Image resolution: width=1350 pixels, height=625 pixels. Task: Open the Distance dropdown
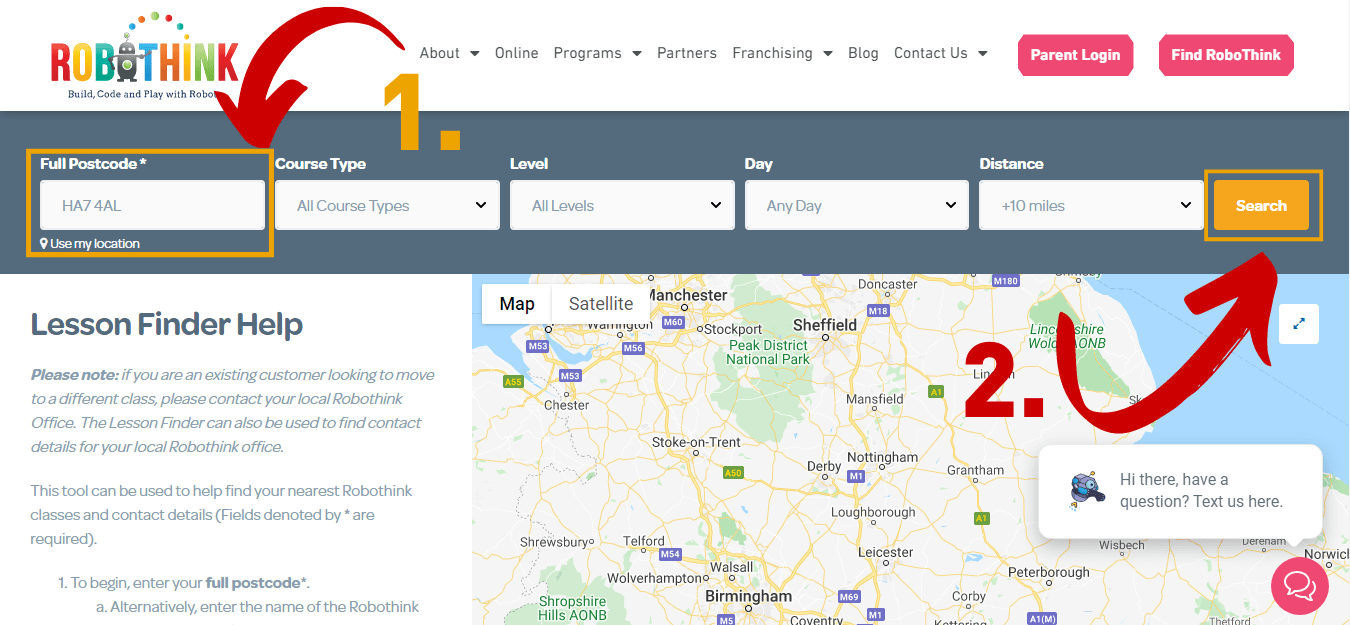click(1091, 205)
